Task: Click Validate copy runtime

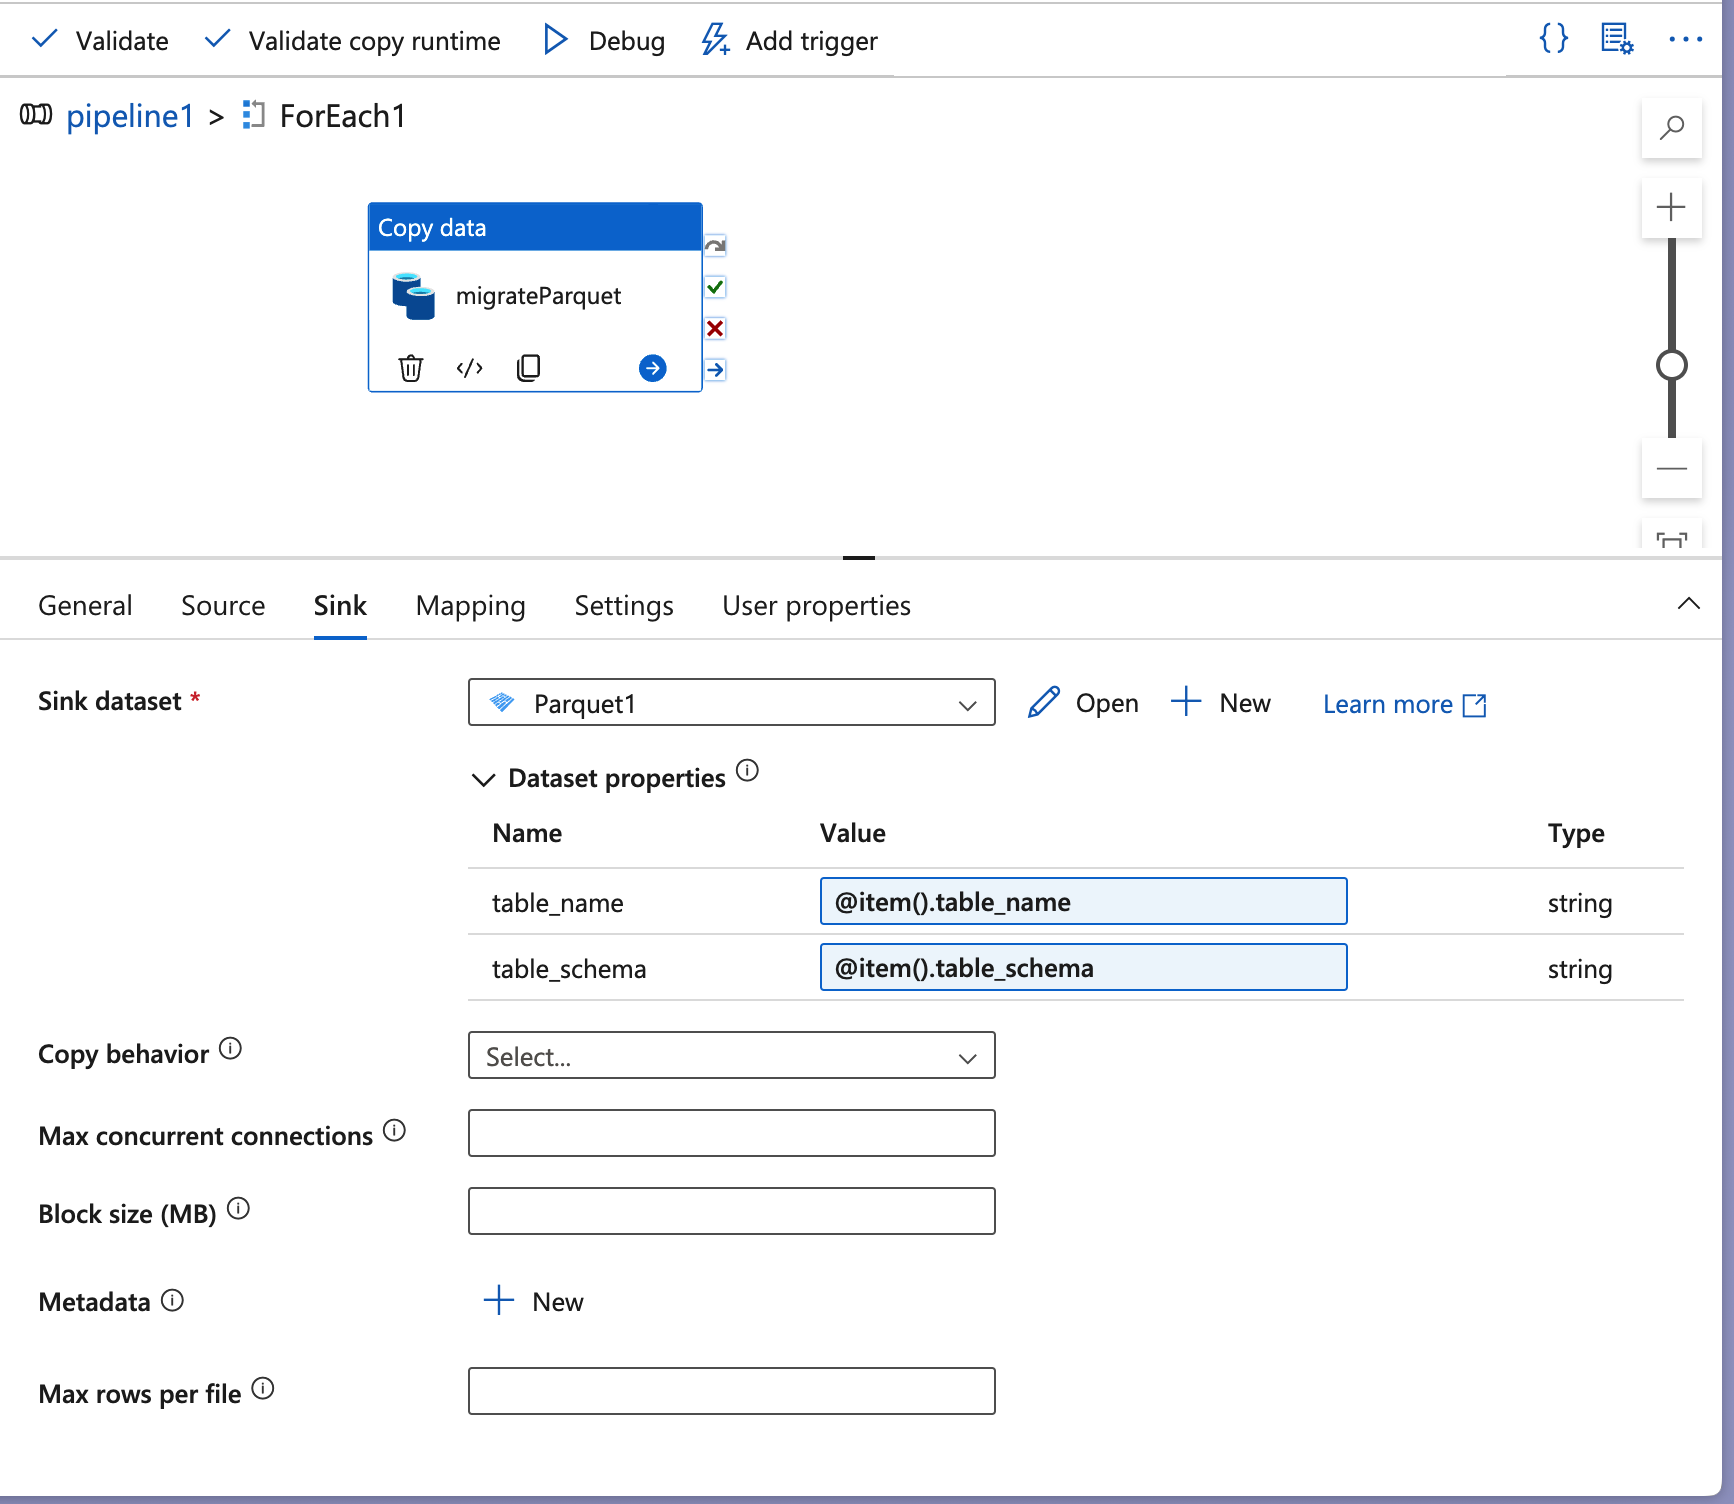Action: pyautogui.click(x=352, y=41)
